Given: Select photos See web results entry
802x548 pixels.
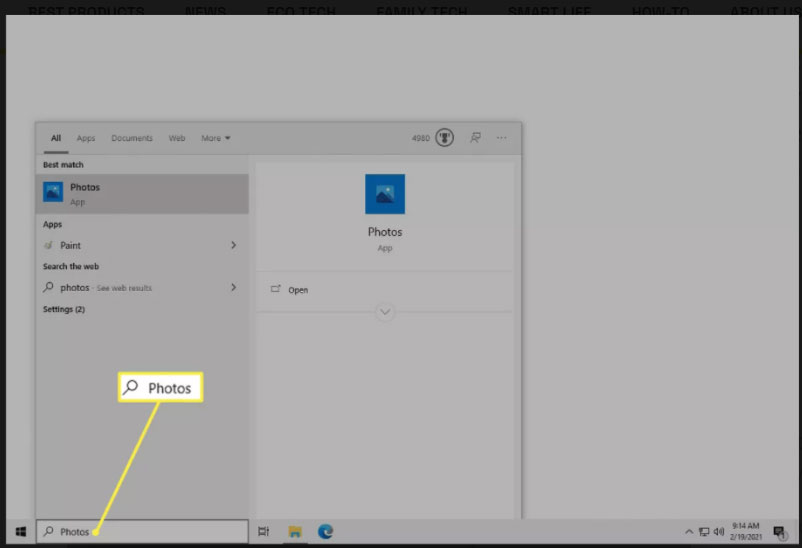Looking at the screenshot, I should (x=142, y=288).
